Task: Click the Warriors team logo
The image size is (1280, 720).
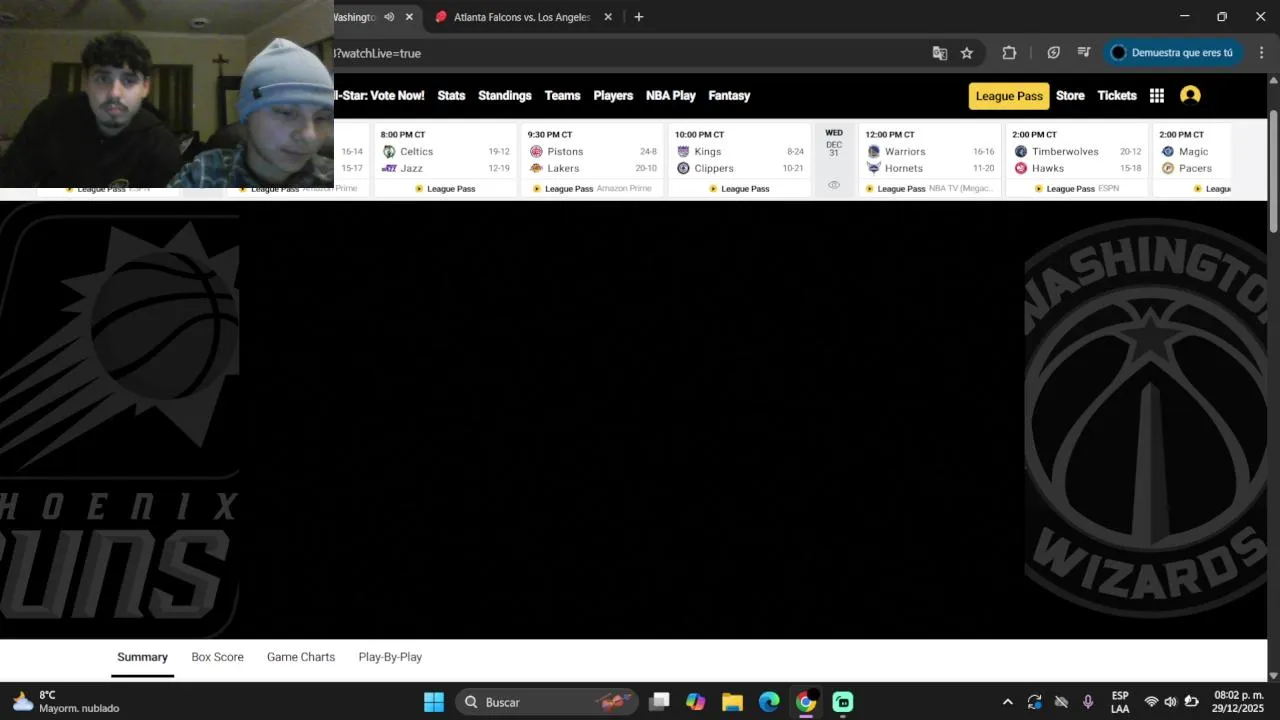Action: tap(874, 152)
